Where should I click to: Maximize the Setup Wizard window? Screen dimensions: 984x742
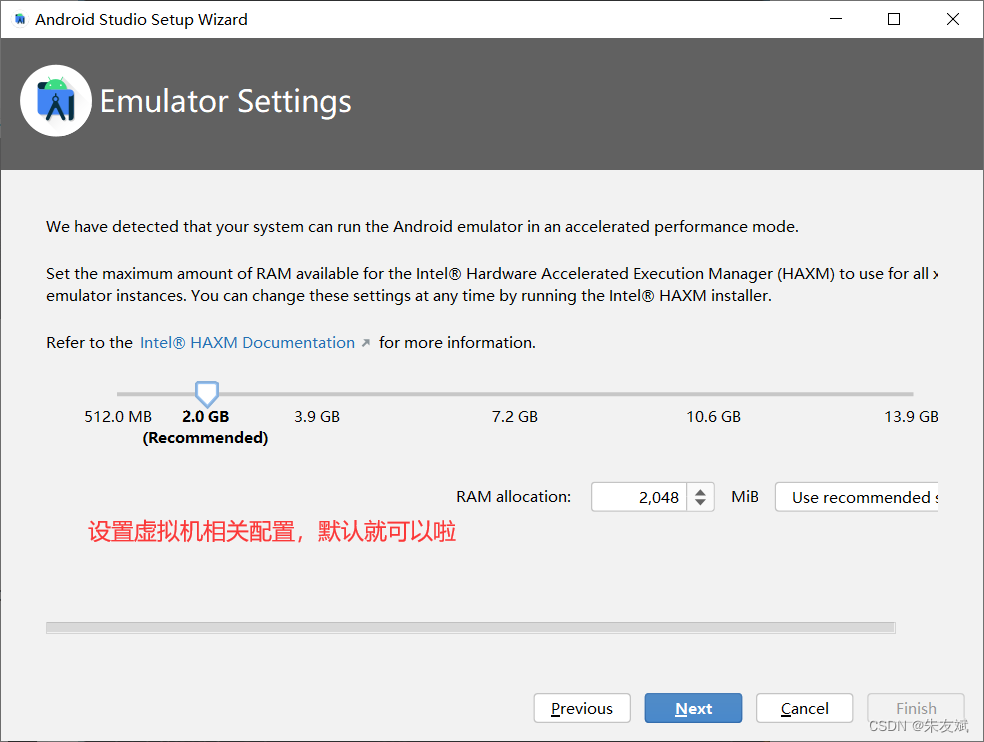pos(894,19)
